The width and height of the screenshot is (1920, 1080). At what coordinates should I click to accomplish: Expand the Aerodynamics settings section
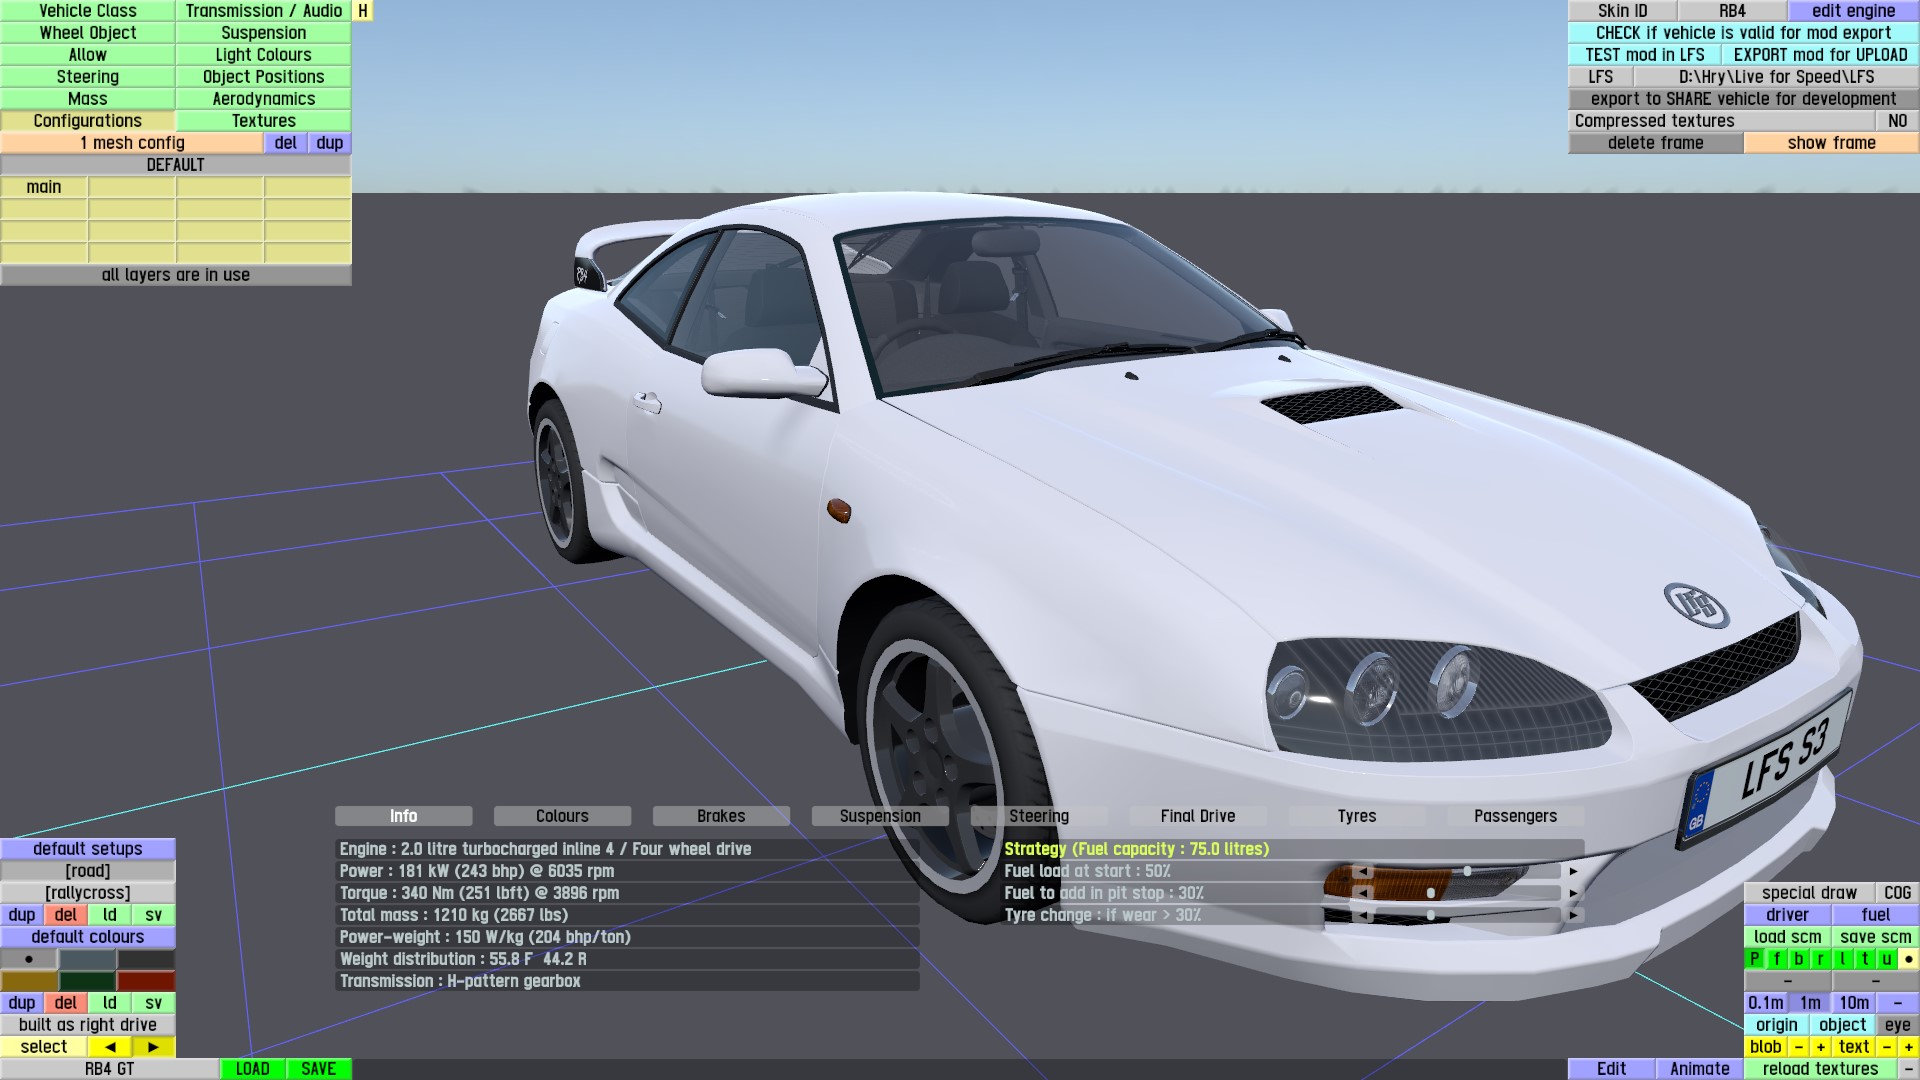click(x=263, y=99)
